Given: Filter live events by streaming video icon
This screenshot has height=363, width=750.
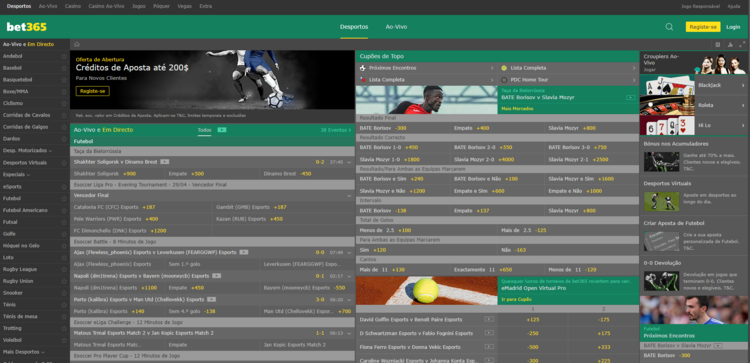Looking at the screenshot, I should click(222, 130).
